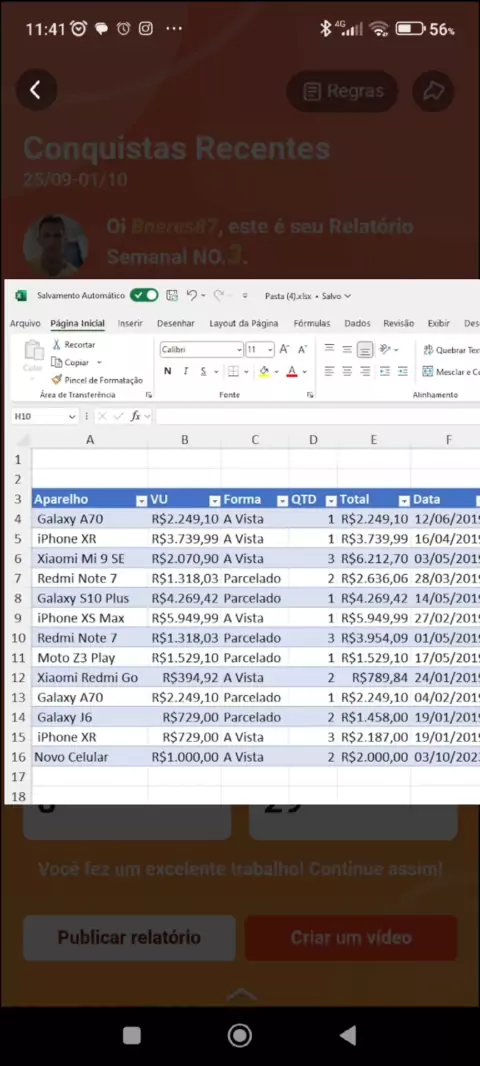Click the top align icon
Screen dimensions: 480x1066
tap(330, 349)
